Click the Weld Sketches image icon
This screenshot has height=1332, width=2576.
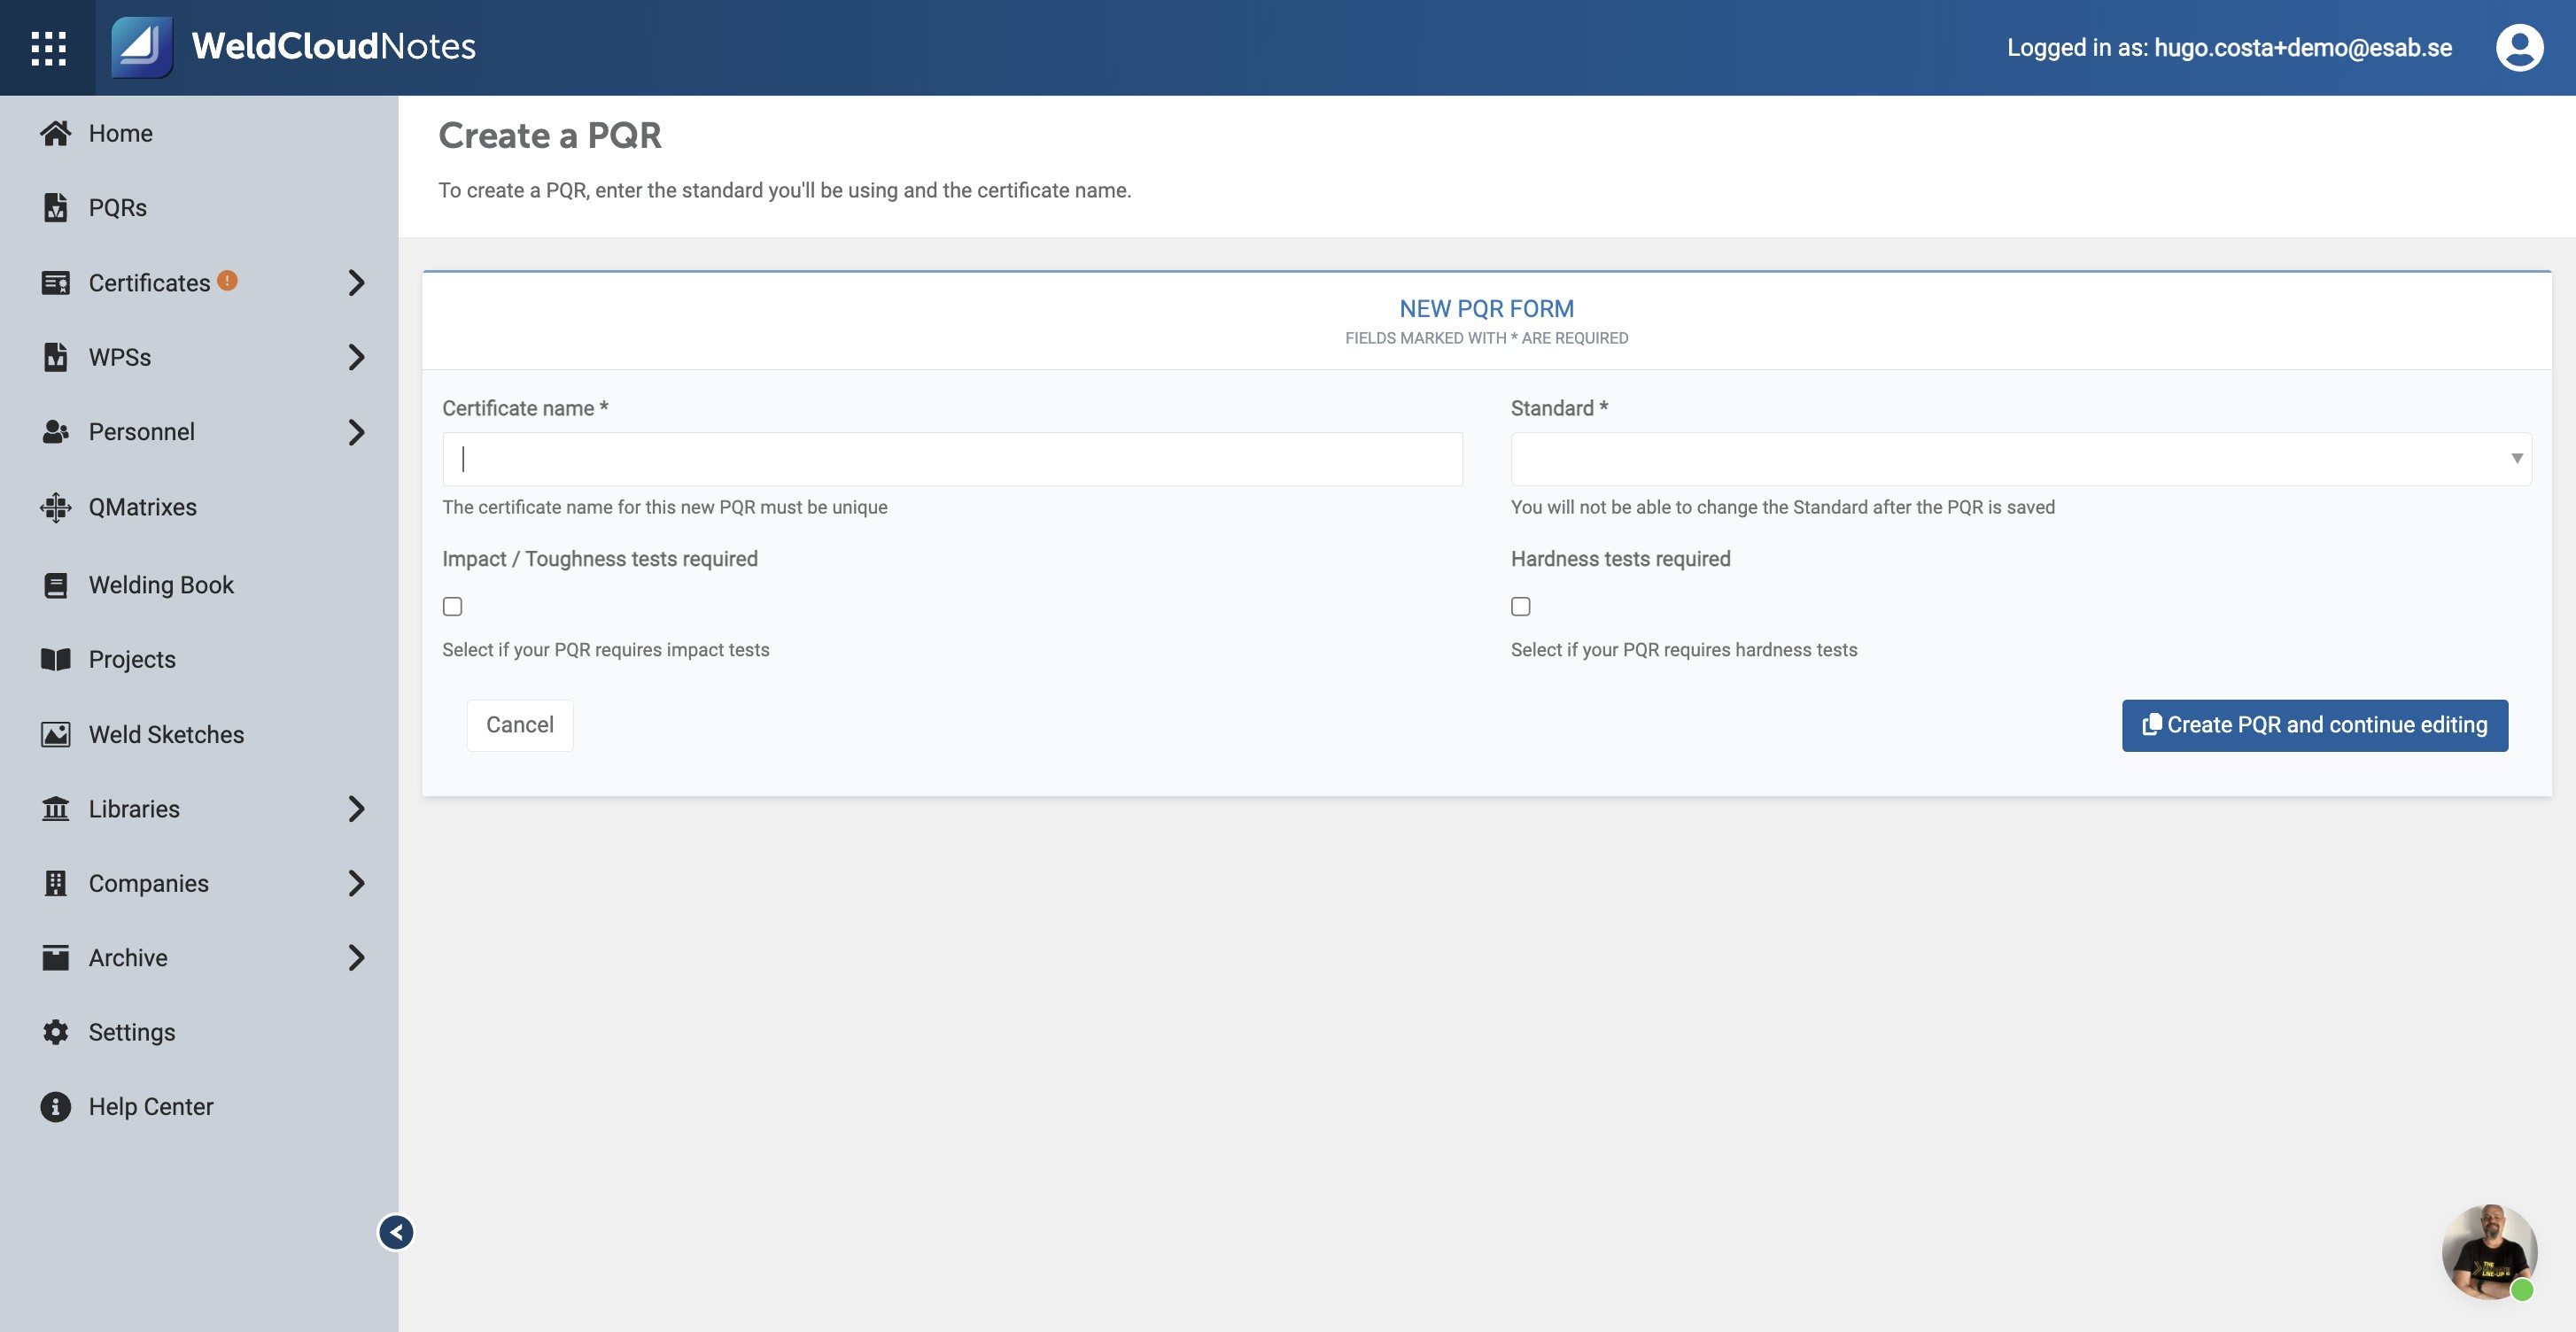(x=56, y=734)
